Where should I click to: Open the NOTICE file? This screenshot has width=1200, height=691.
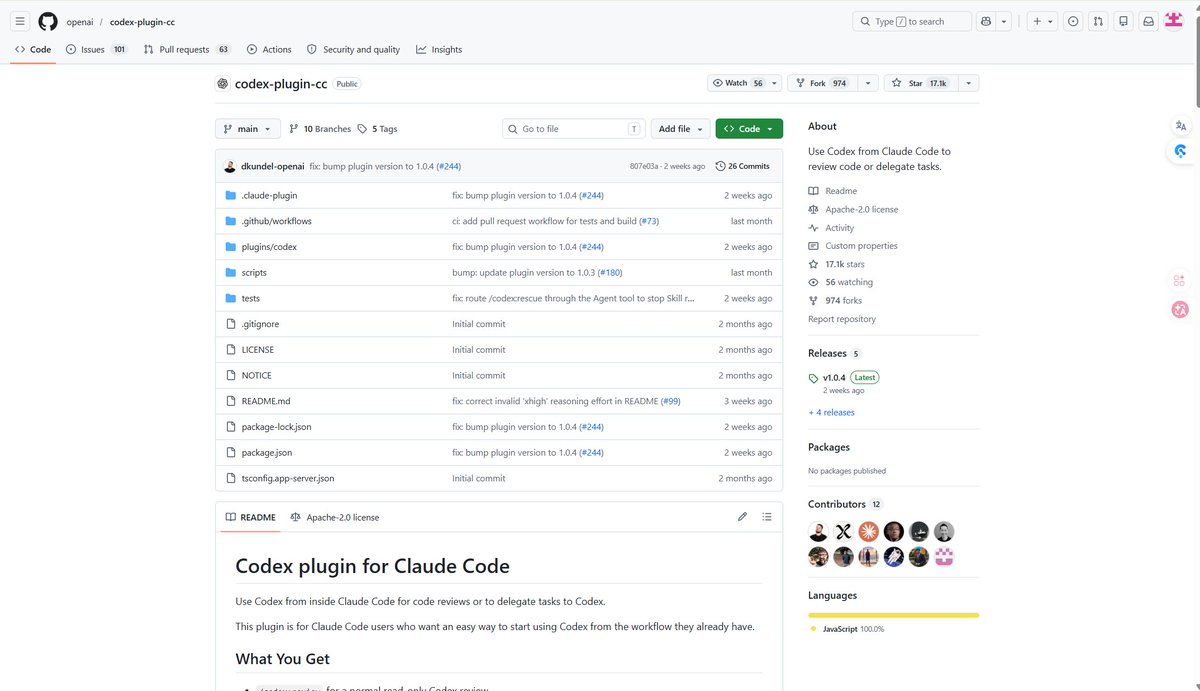click(256, 375)
